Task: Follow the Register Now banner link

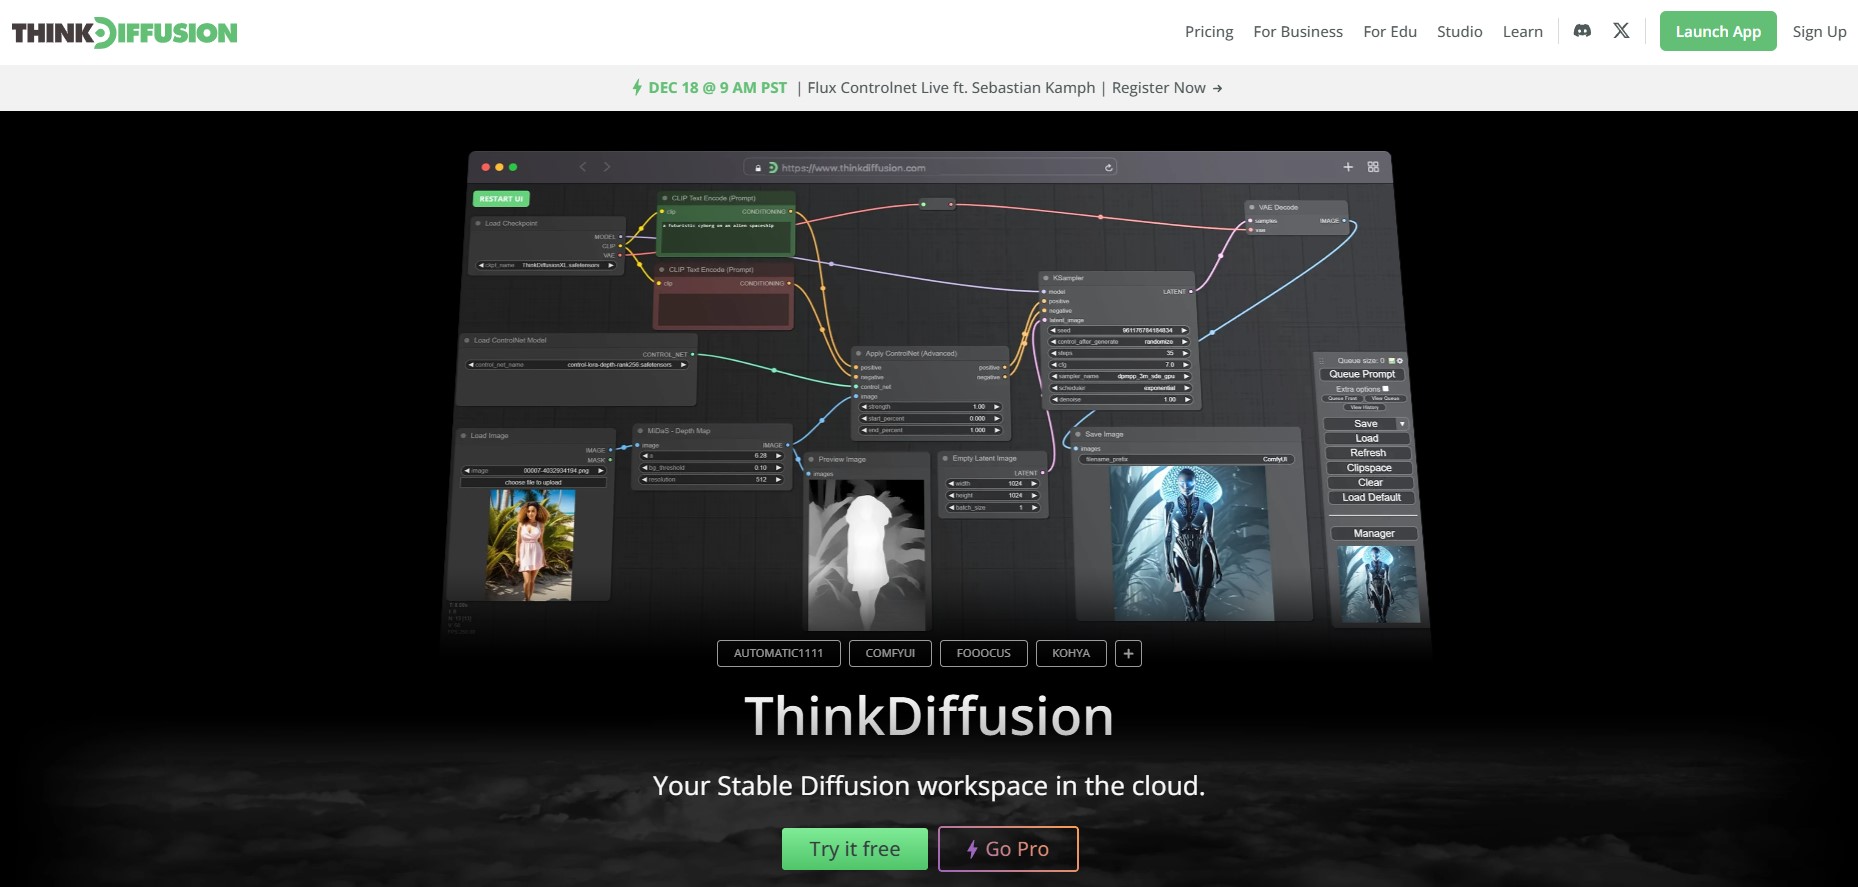Action: tap(1167, 88)
